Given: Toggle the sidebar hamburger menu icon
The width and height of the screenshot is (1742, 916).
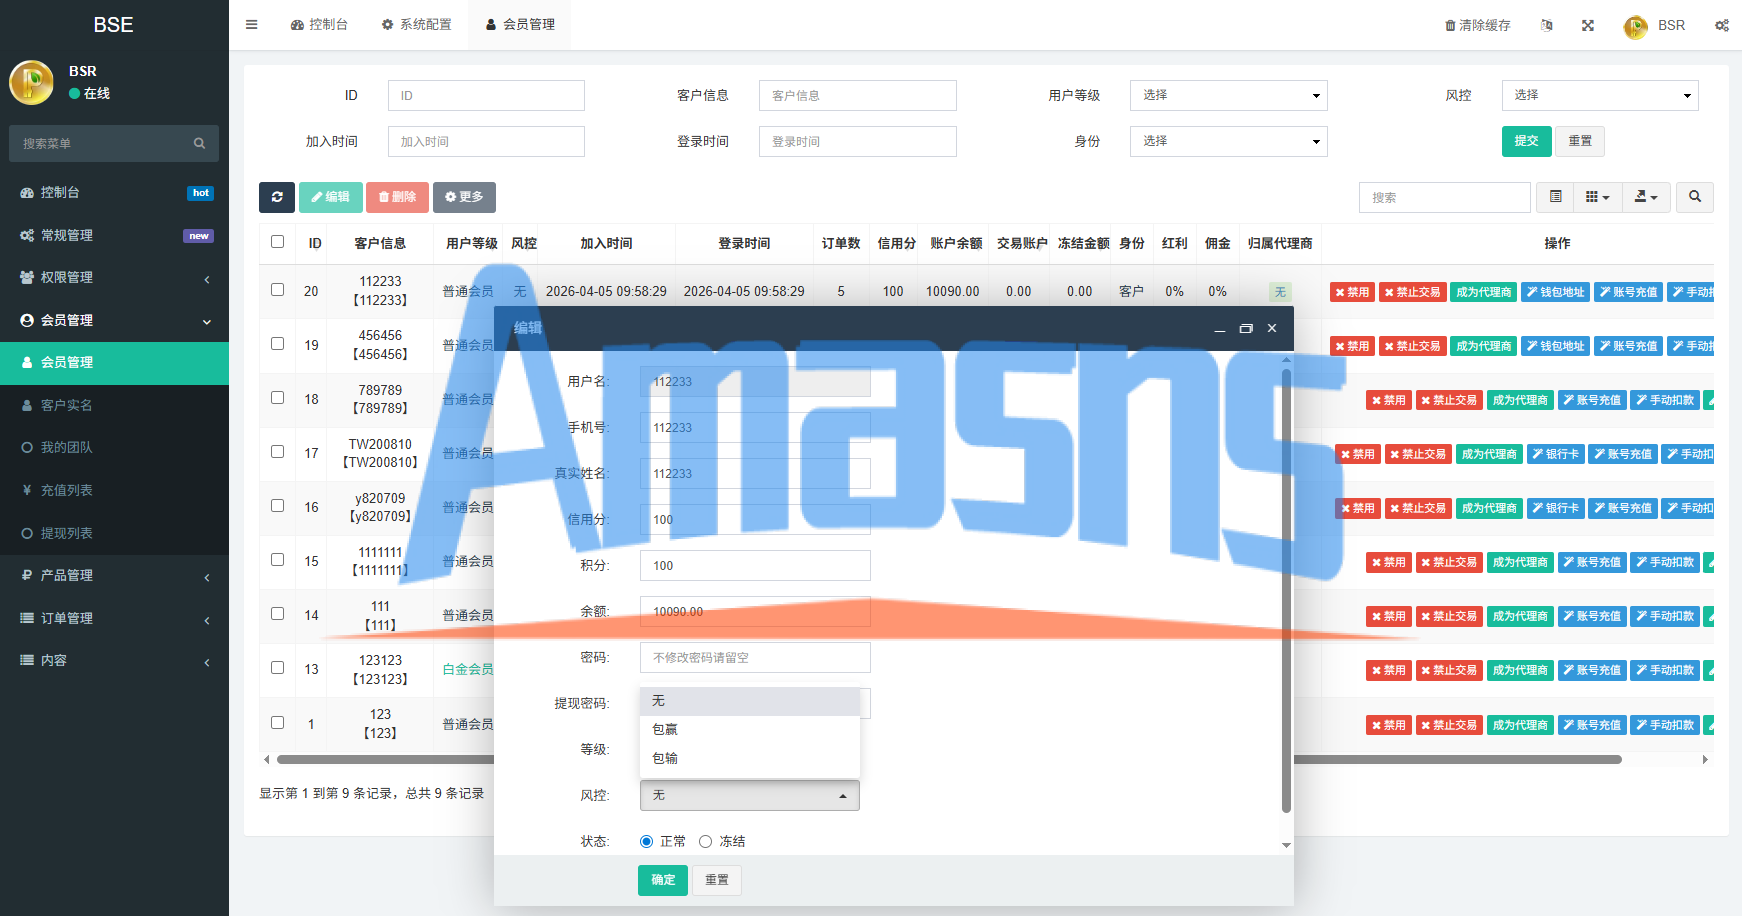Looking at the screenshot, I should coord(252,25).
